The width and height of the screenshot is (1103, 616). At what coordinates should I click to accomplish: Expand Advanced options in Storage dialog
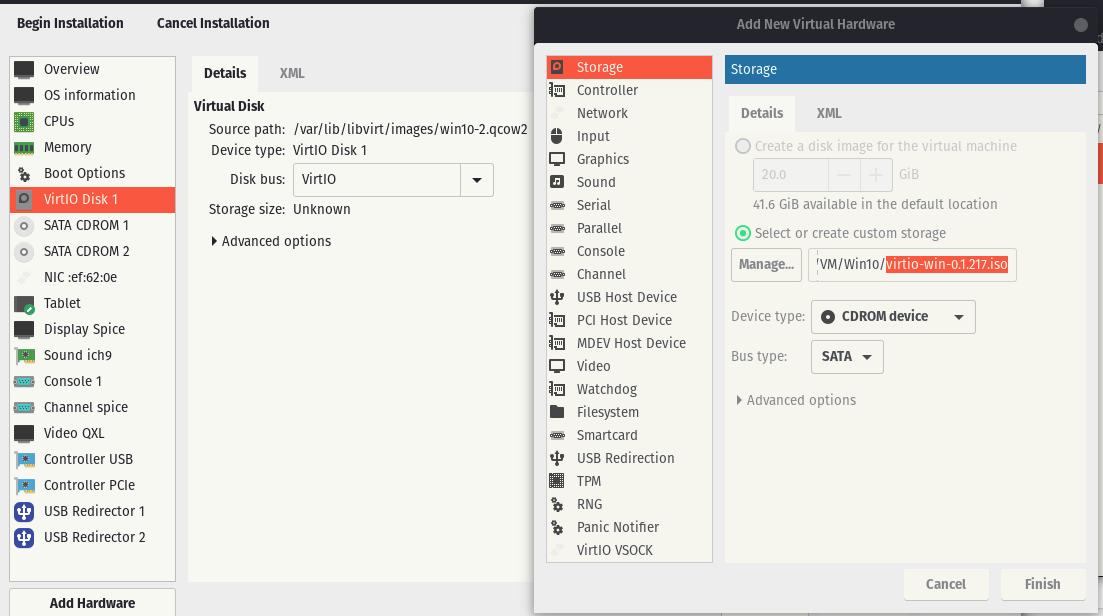(796, 400)
